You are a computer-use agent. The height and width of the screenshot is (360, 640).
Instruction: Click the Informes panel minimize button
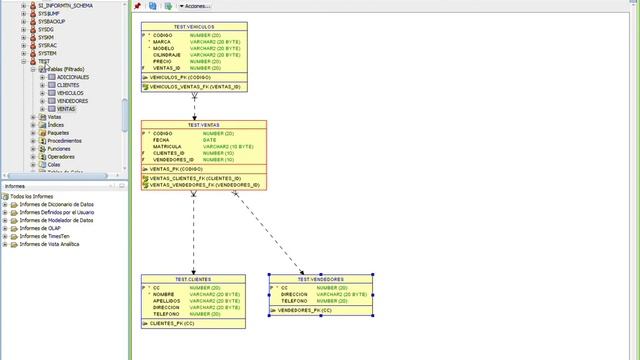[x=111, y=186]
